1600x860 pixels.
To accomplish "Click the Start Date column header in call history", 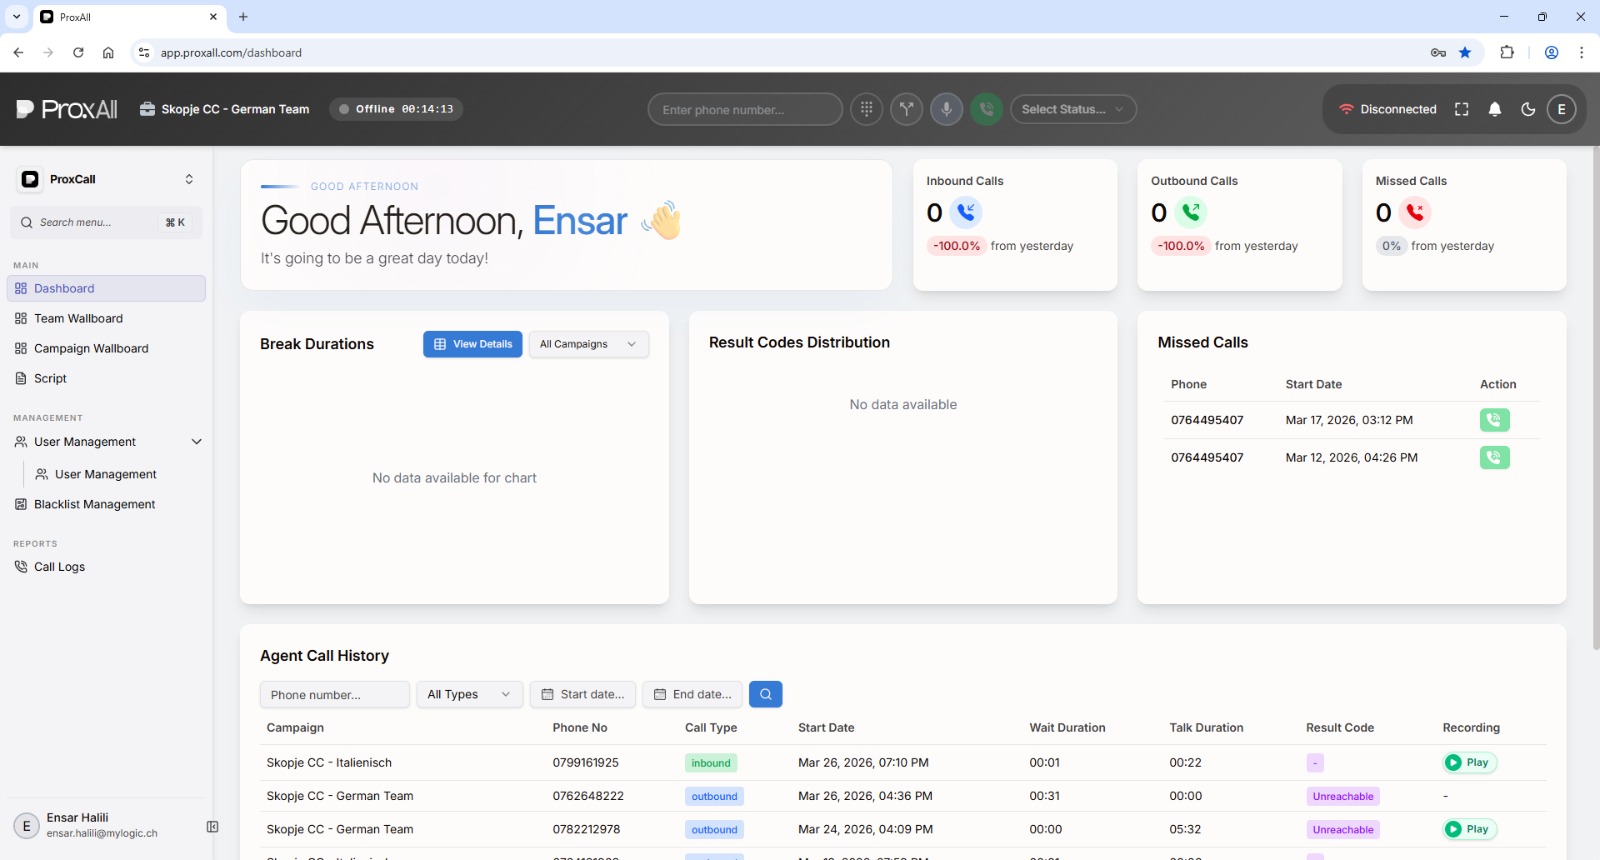I will (826, 727).
